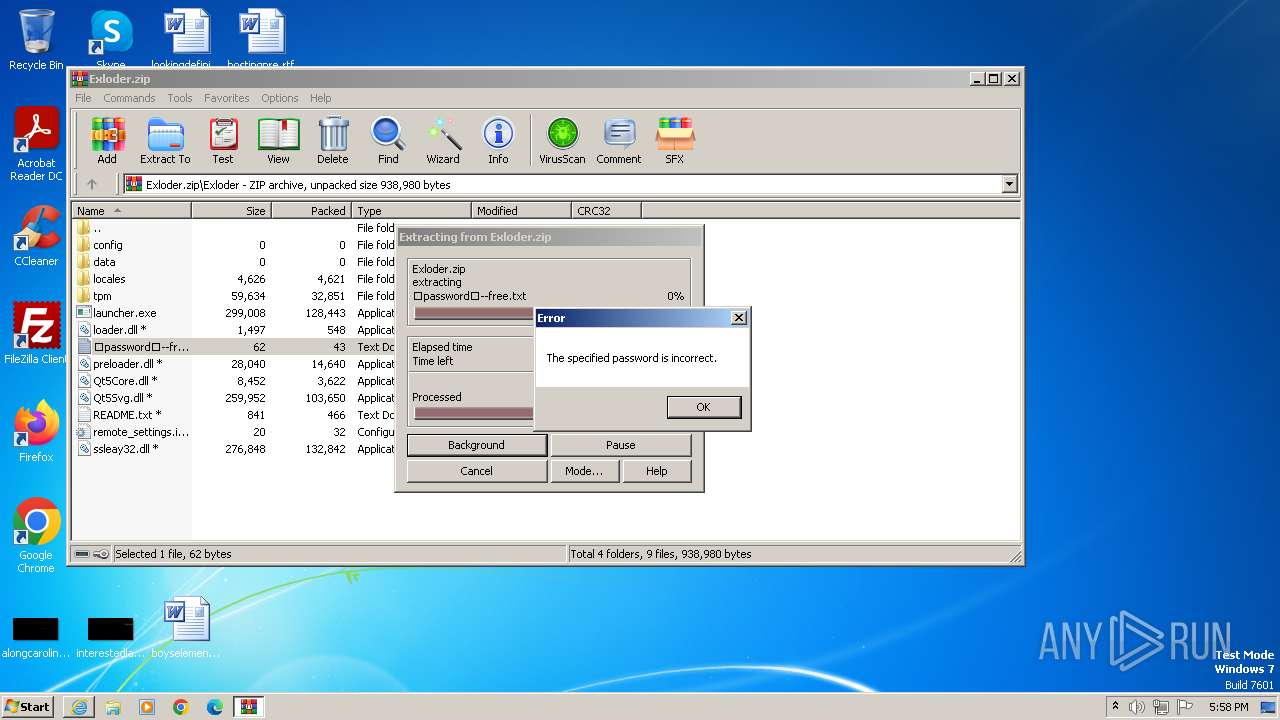
Task: Open the Favorites menu
Action: tap(227, 98)
